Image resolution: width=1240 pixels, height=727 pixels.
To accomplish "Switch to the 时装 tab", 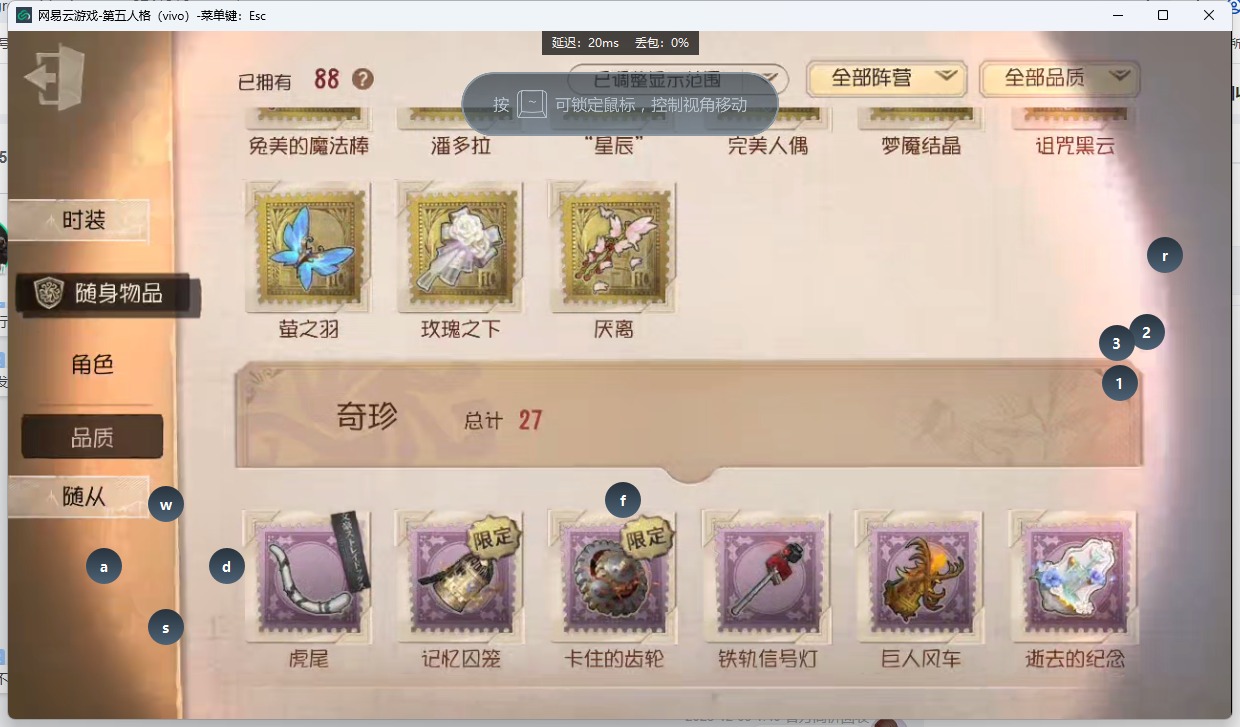I will [x=80, y=220].
